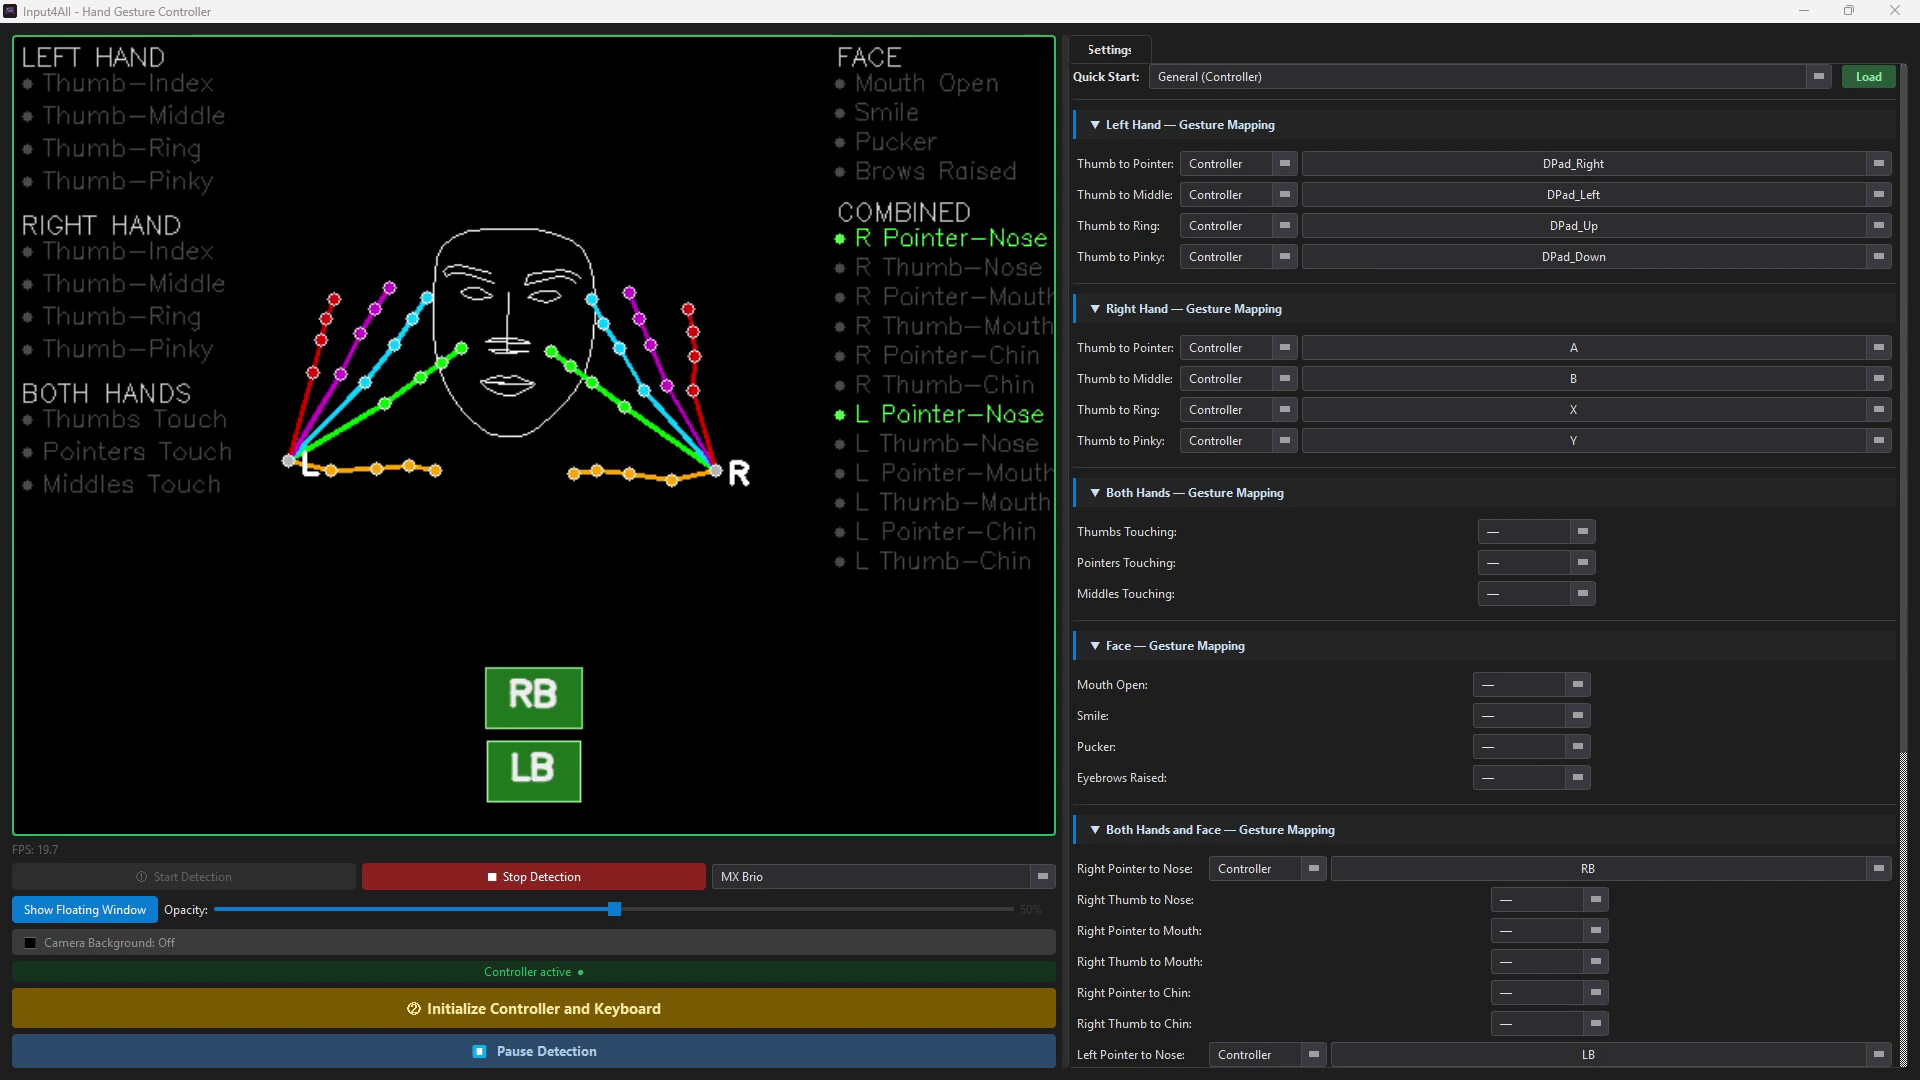Select the Settings tab
The width and height of the screenshot is (1920, 1080).
pos(1110,50)
